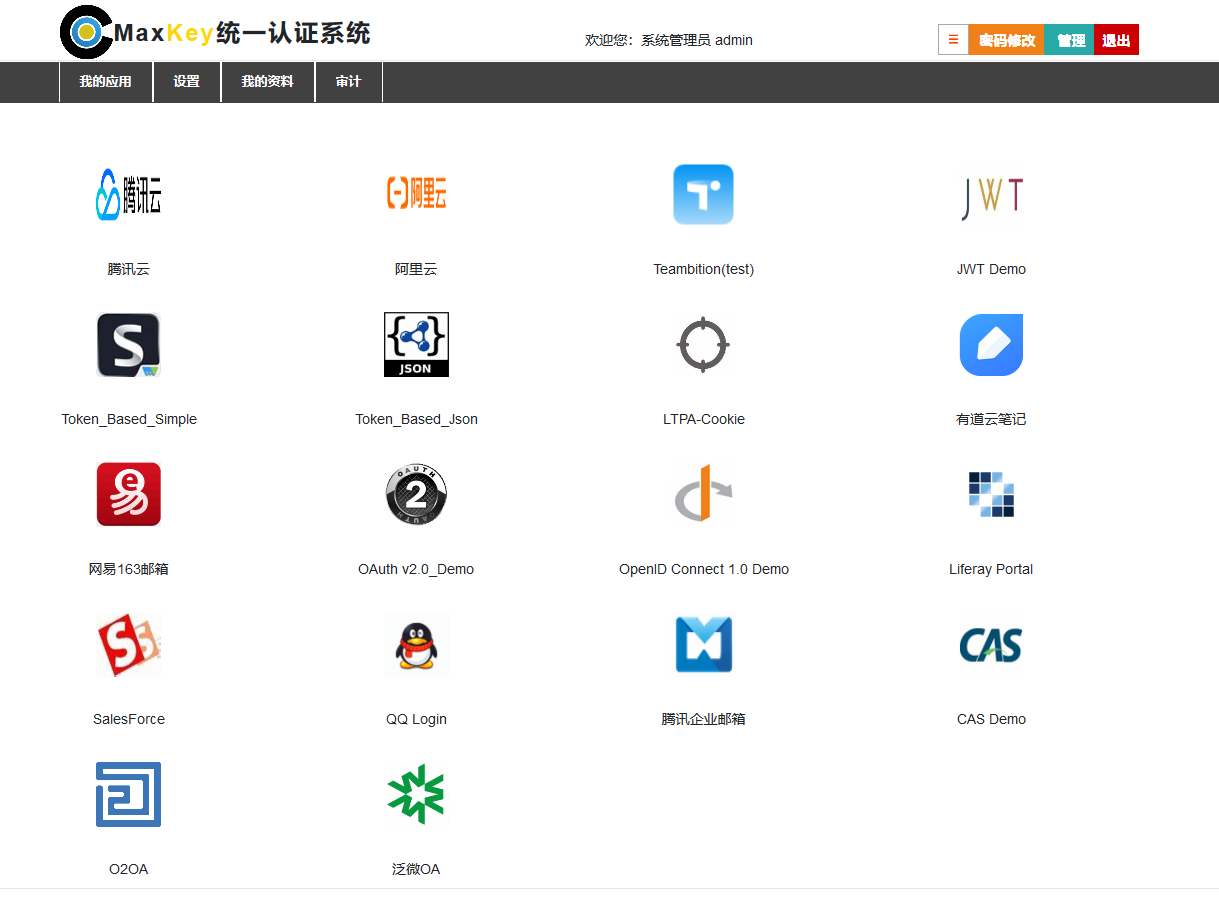
Task: Open the 我的应用 menu tab
Action: point(106,82)
